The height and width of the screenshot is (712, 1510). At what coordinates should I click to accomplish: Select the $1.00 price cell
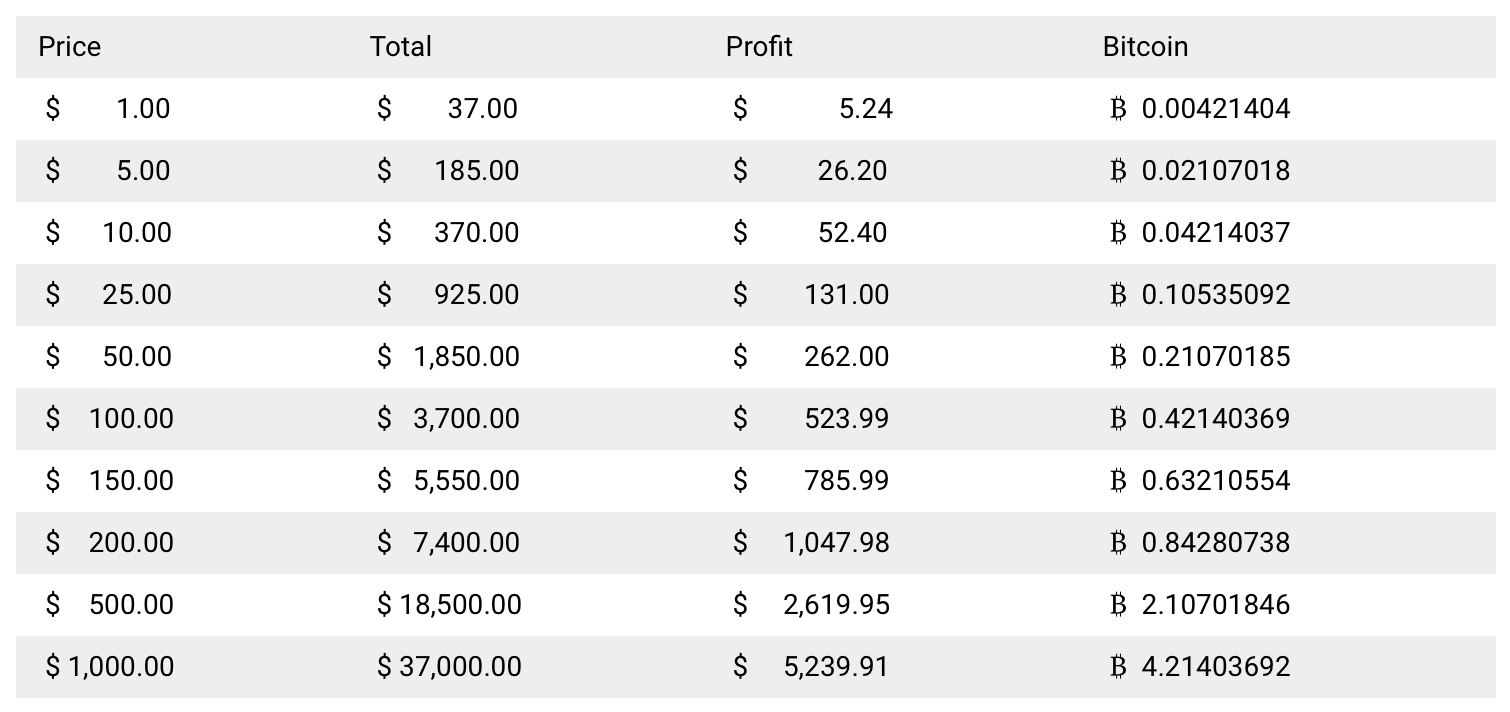109,108
